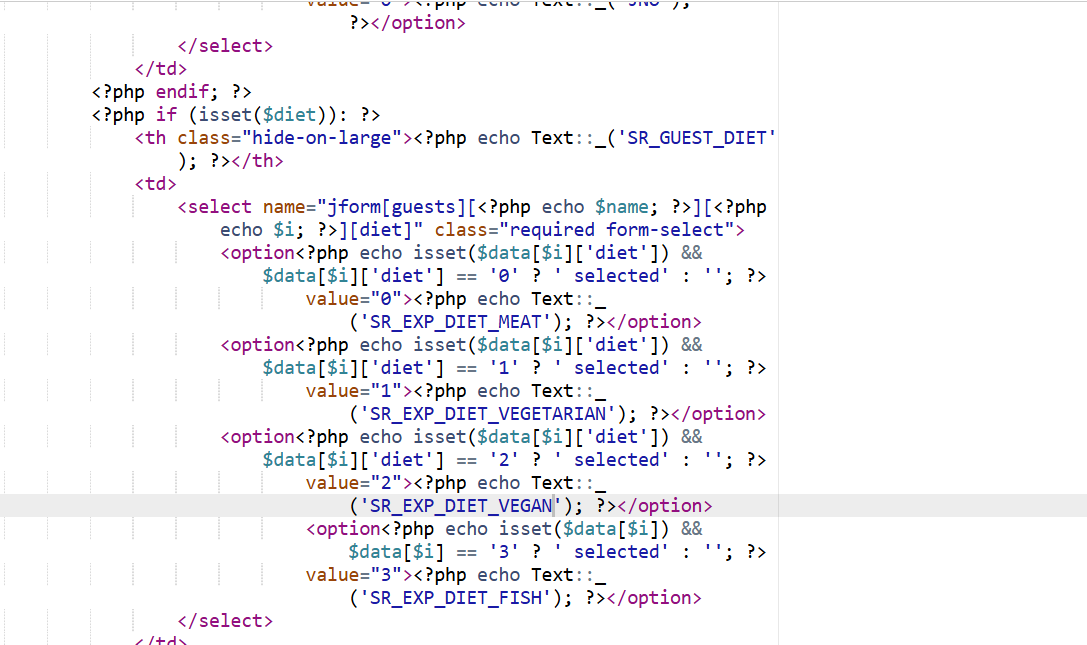Click the '3' comparison value string
This screenshot has width=1087, height=645.
[x=504, y=552]
